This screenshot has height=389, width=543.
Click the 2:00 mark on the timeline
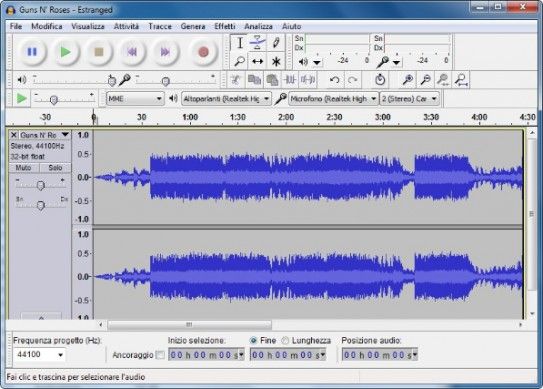(x=286, y=117)
